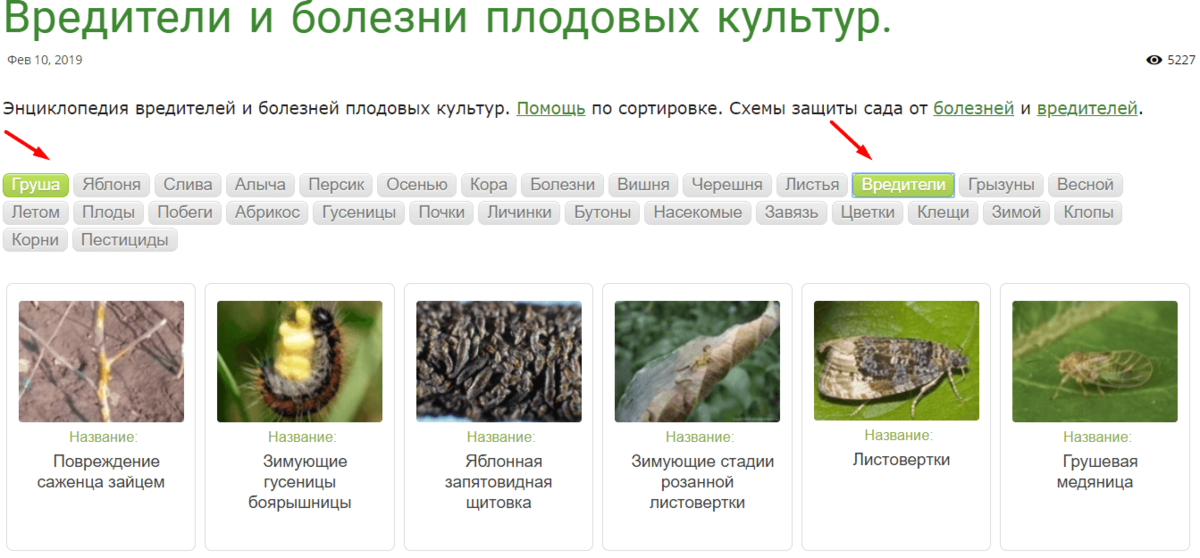Select the Кора filter tag

pyautogui.click(x=489, y=185)
